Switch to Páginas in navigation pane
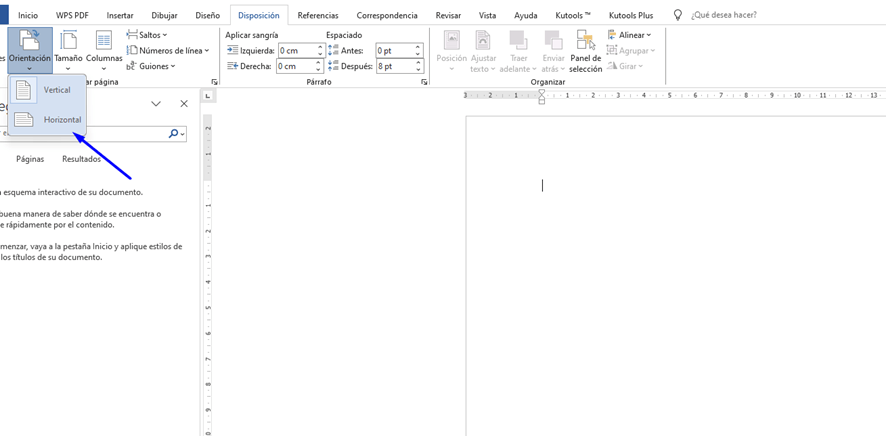This screenshot has height=436, width=886. [30, 159]
